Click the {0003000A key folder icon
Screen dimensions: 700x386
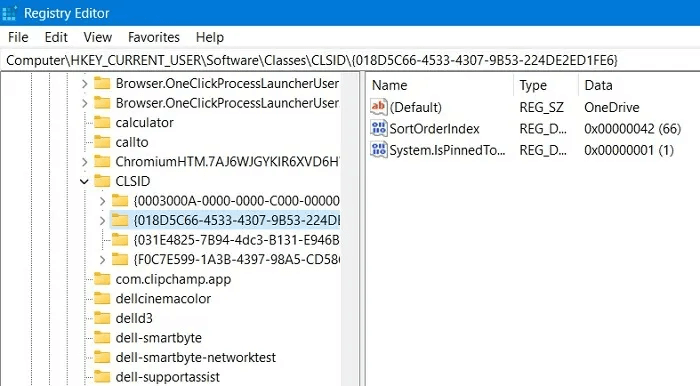pyautogui.click(x=120, y=200)
